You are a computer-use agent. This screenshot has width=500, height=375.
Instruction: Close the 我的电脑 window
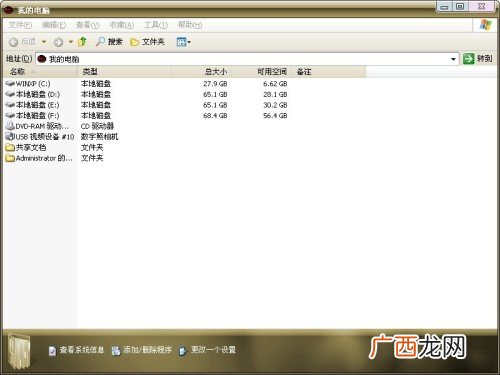[481, 6]
